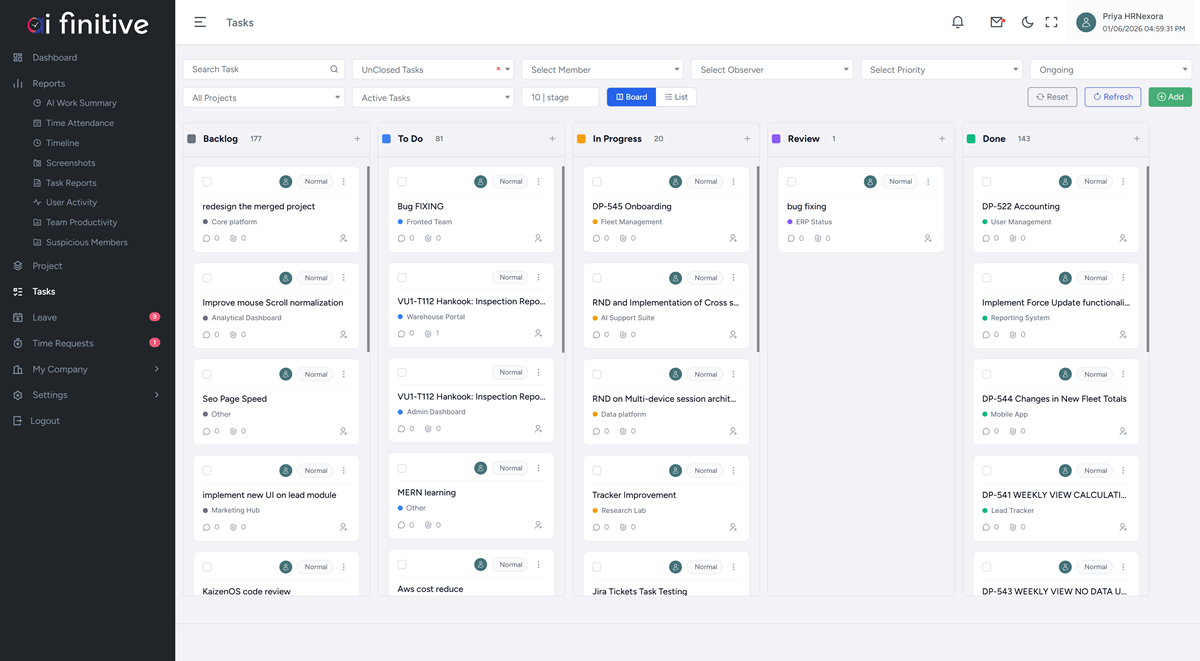The width and height of the screenshot is (1200, 661).
Task: Add a task to Review column plus icon
Action: (x=942, y=139)
